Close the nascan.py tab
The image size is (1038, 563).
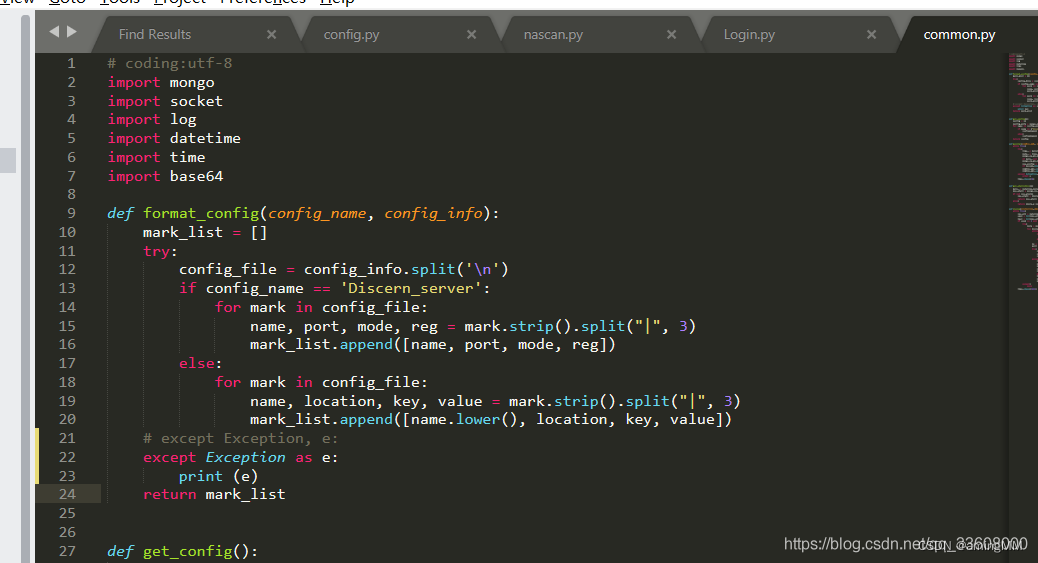tap(671, 34)
